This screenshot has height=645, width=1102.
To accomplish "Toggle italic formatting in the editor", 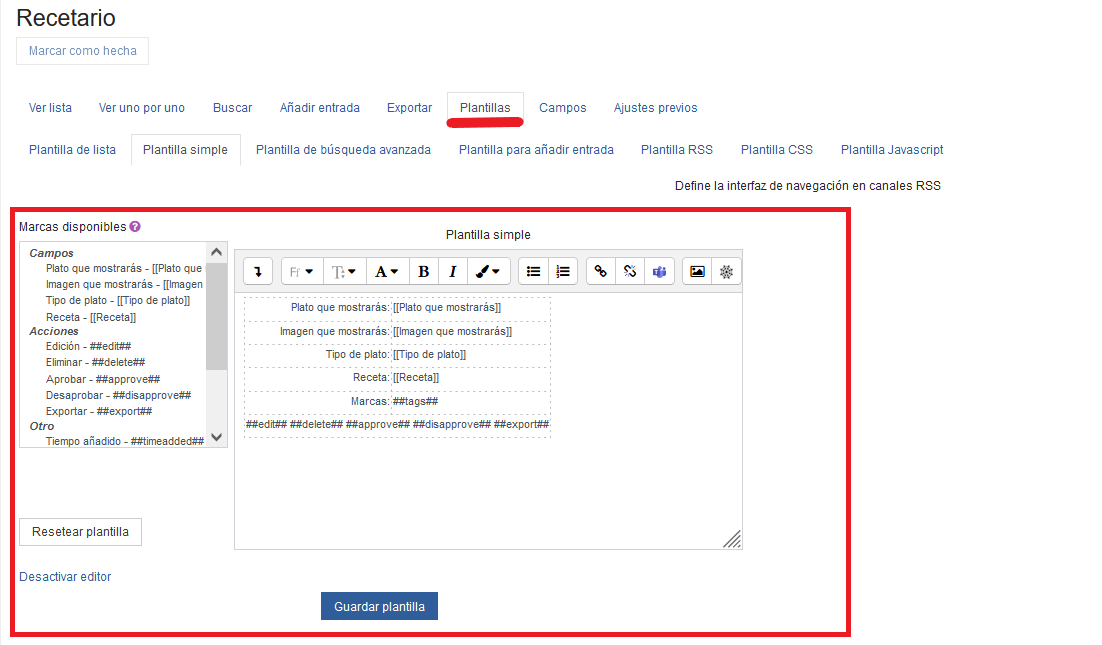I will [453, 271].
